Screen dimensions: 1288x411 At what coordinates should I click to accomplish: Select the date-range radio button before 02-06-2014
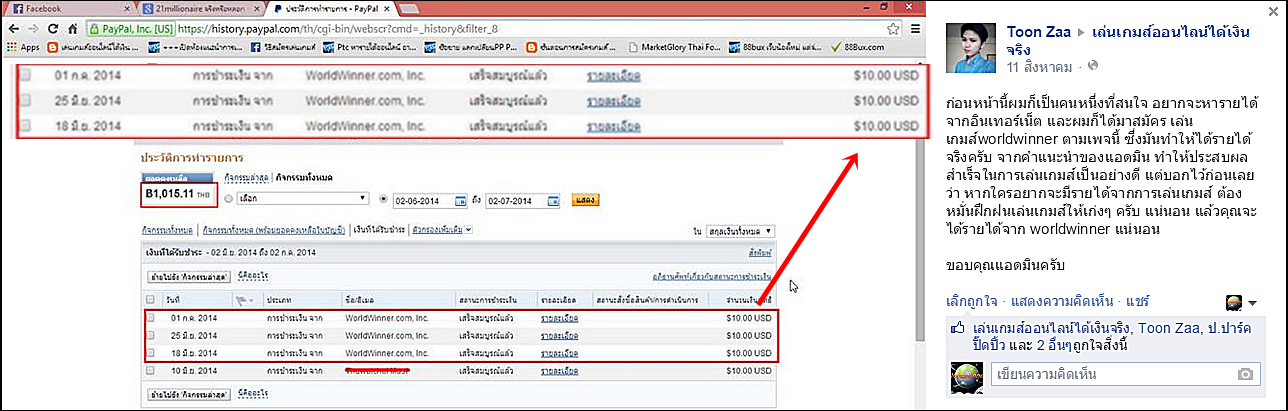384,199
